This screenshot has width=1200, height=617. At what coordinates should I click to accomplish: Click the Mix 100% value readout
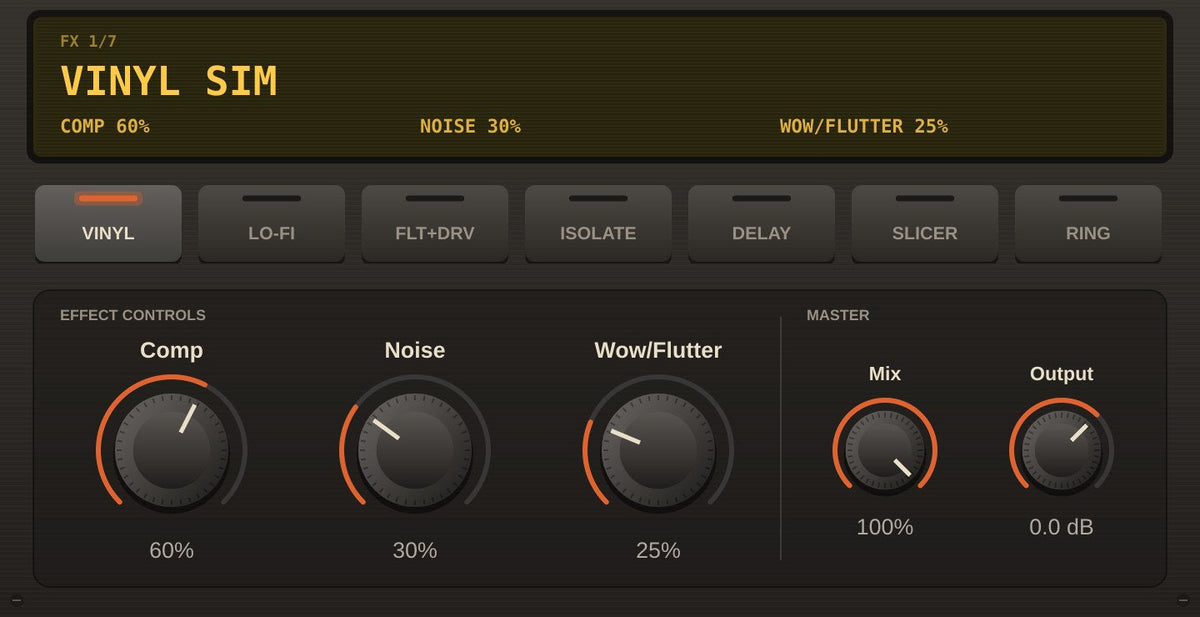pyautogui.click(x=885, y=527)
